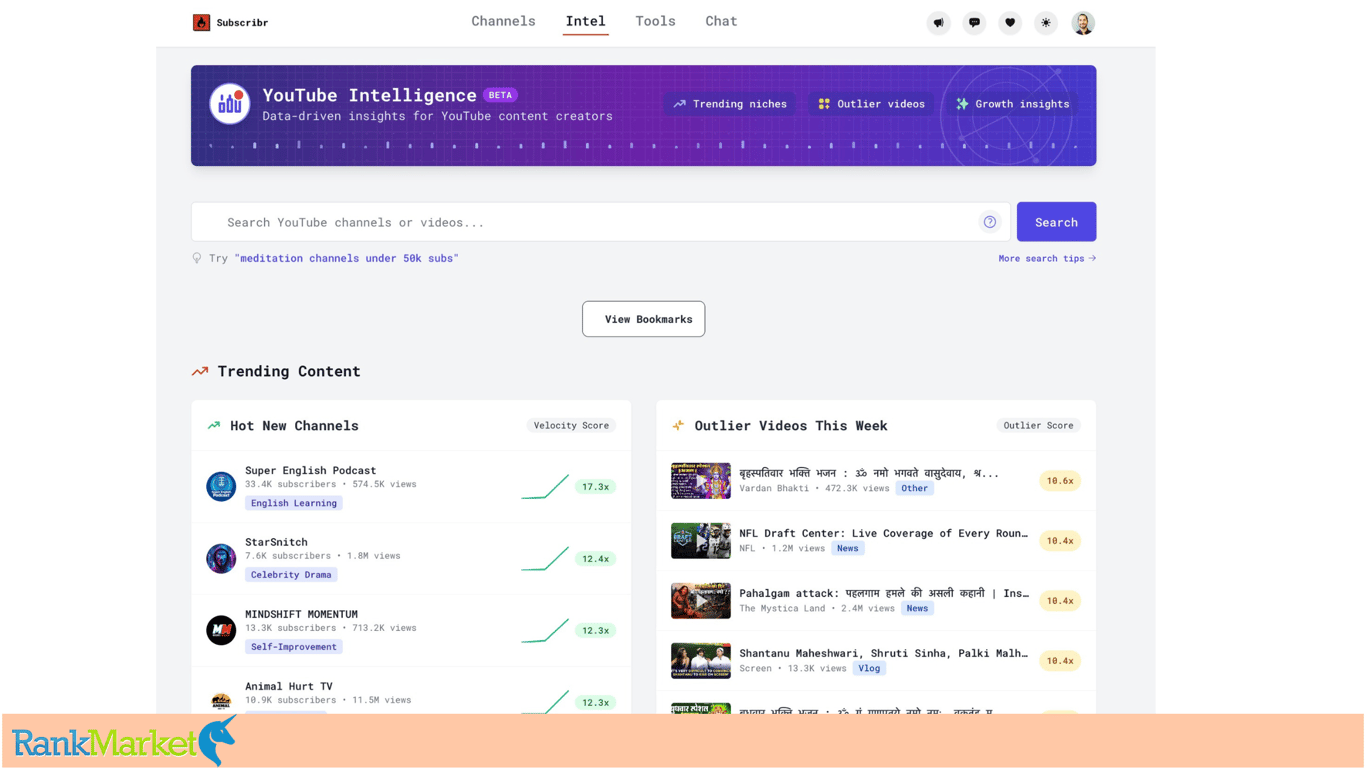Click StarSnitch velocity trend graph

coord(545,558)
